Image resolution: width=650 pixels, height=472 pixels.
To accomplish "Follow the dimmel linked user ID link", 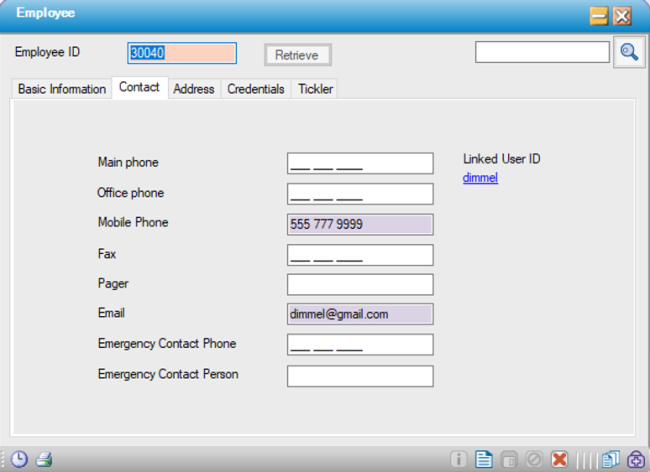I will tap(480, 178).
